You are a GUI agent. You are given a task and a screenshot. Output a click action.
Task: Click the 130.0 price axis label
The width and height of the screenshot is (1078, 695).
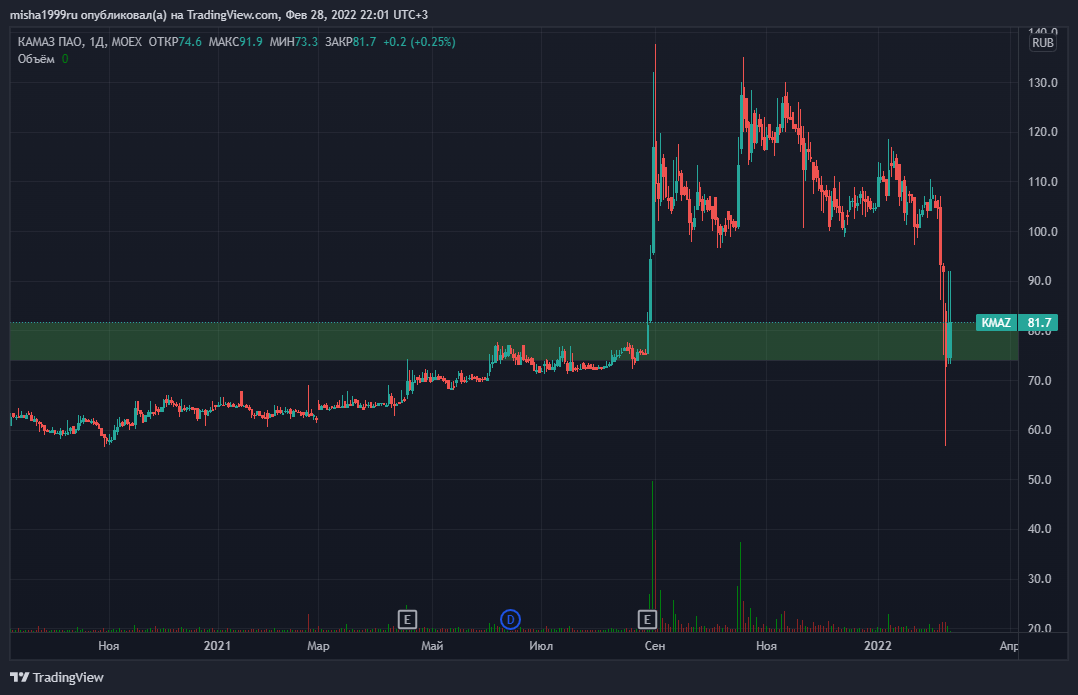(x=1042, y=82)
